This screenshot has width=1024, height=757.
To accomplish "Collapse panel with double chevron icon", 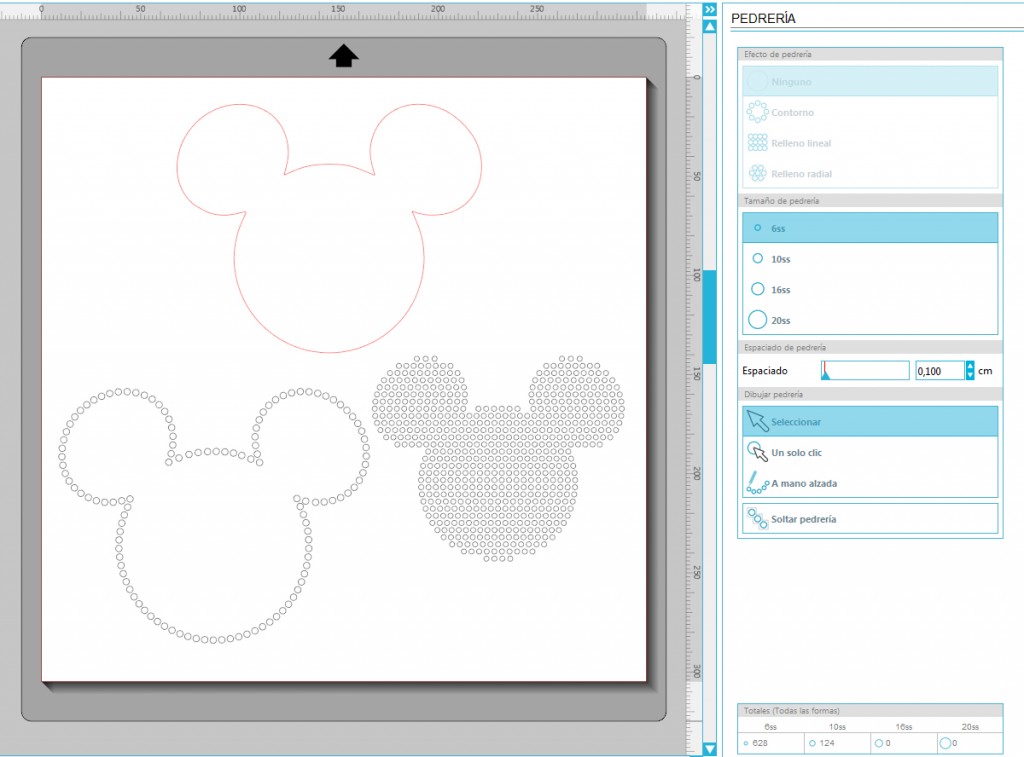I will tap(710, 9).
